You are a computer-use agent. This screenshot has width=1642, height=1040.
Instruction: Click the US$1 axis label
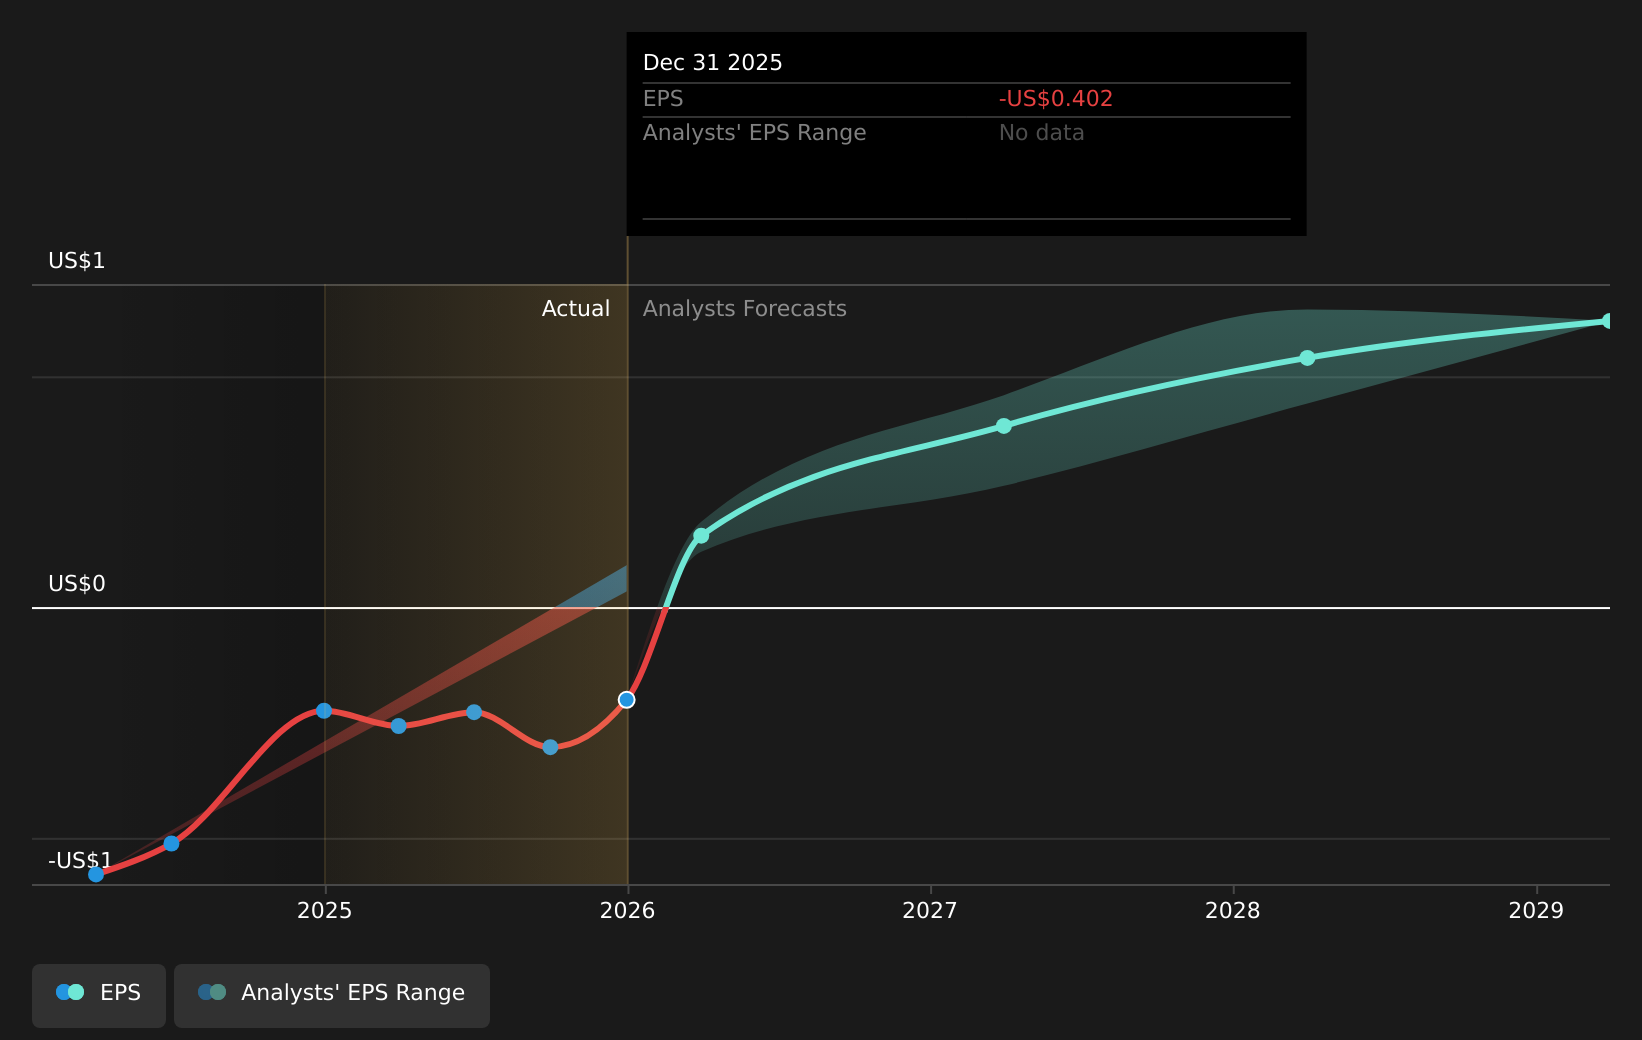click(x=77, y=261)
